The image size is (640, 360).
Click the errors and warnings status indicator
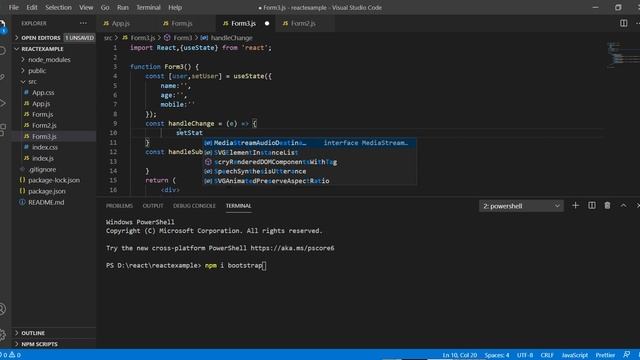(11, 355)
